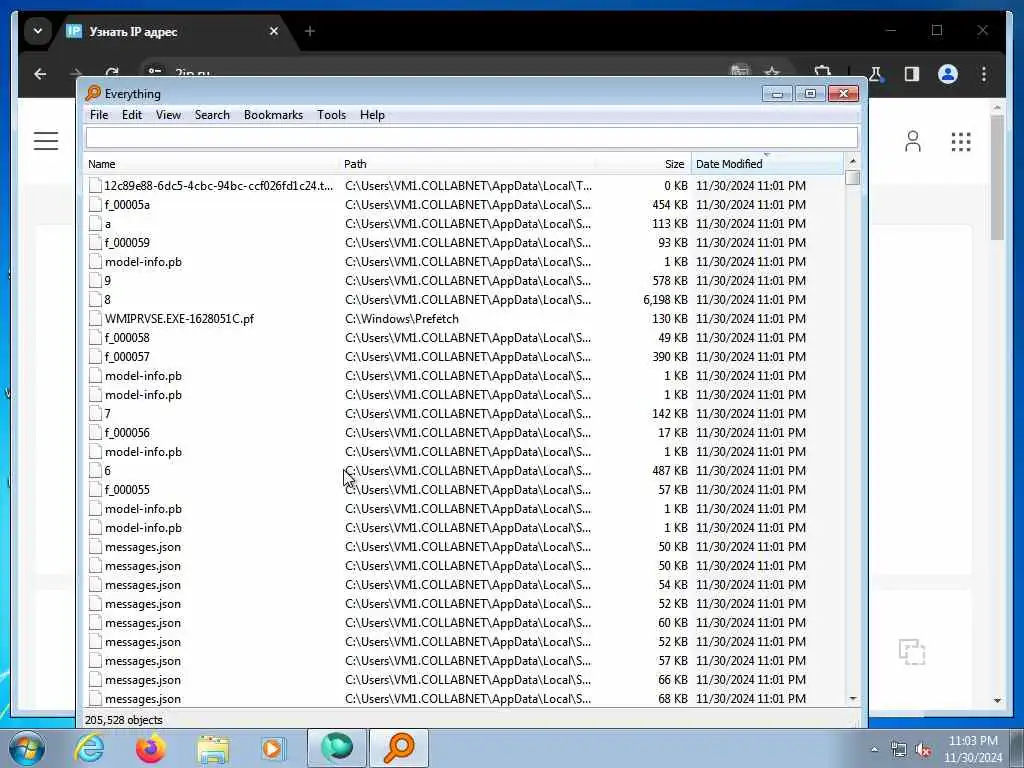
Task: Select messages.json with size 60 KB
Action: point(143,623)
